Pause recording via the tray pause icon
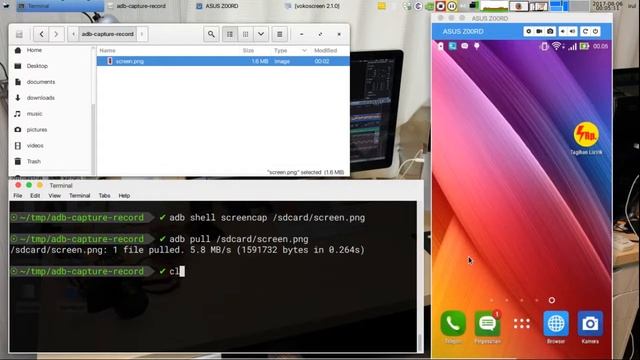The image size is (640, 360). [452, 6]
